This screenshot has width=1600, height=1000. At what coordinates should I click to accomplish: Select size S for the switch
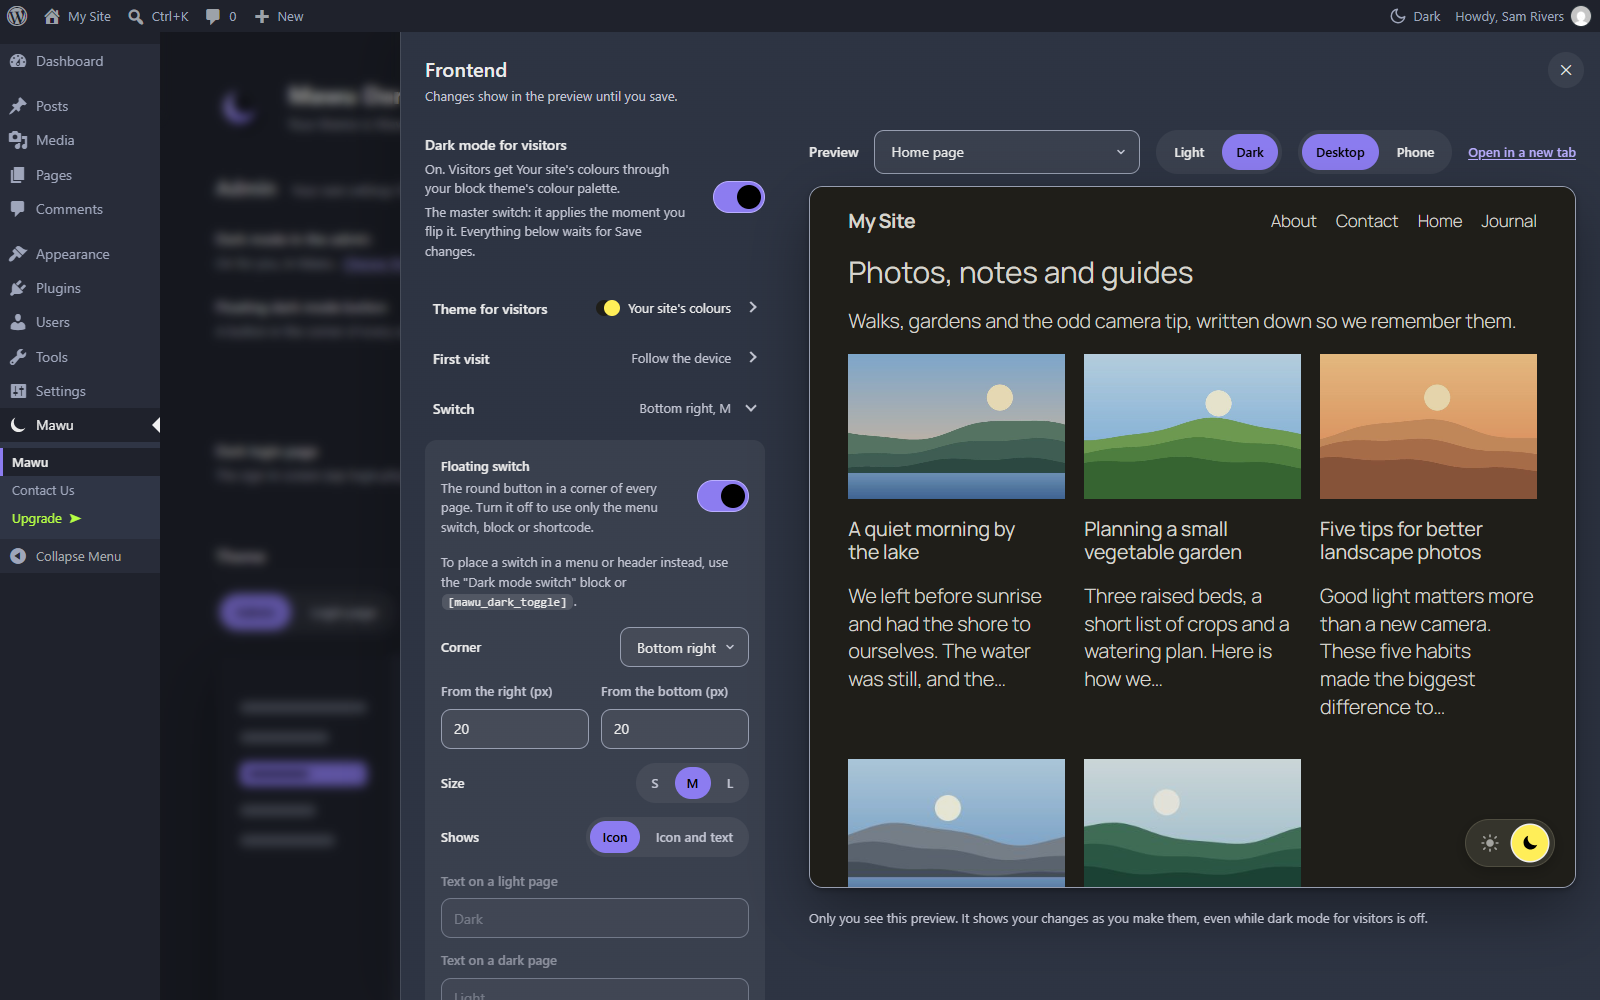point(655,783)
